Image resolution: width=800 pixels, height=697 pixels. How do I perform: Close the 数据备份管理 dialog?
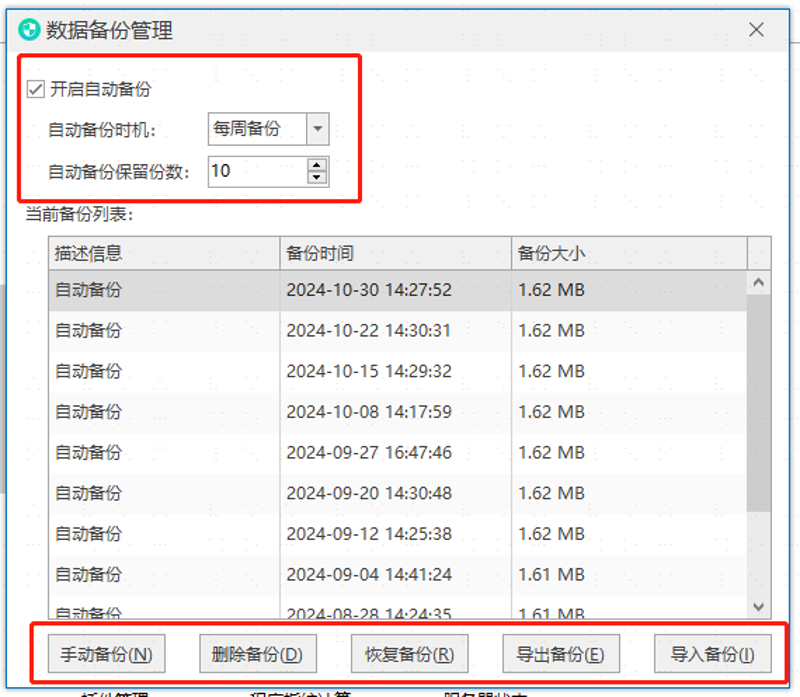click(x=756, y=30)
